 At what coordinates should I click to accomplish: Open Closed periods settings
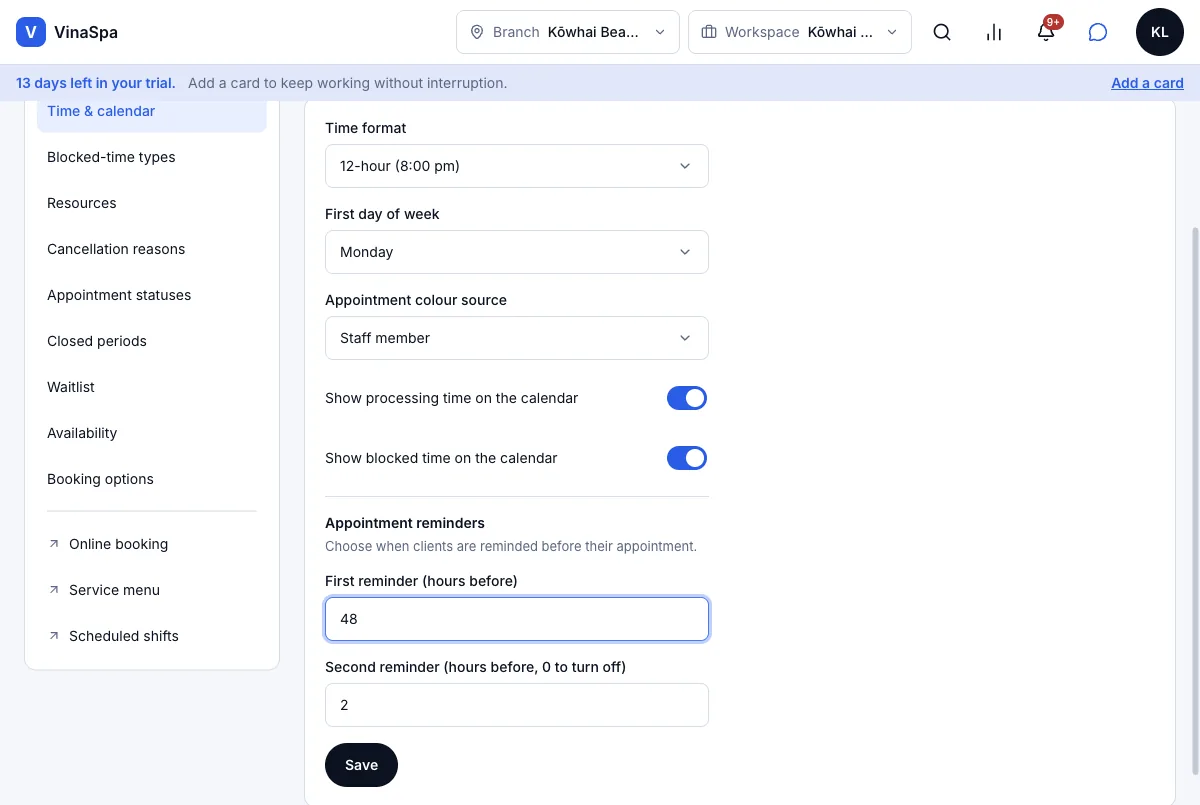point(152,341)
